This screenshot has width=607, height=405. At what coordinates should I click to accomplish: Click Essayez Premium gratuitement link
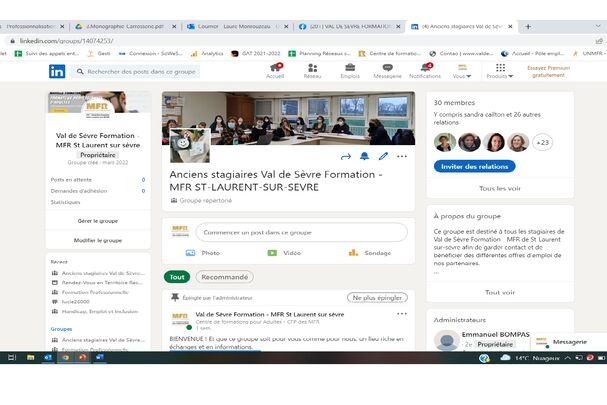click(549, 71)
